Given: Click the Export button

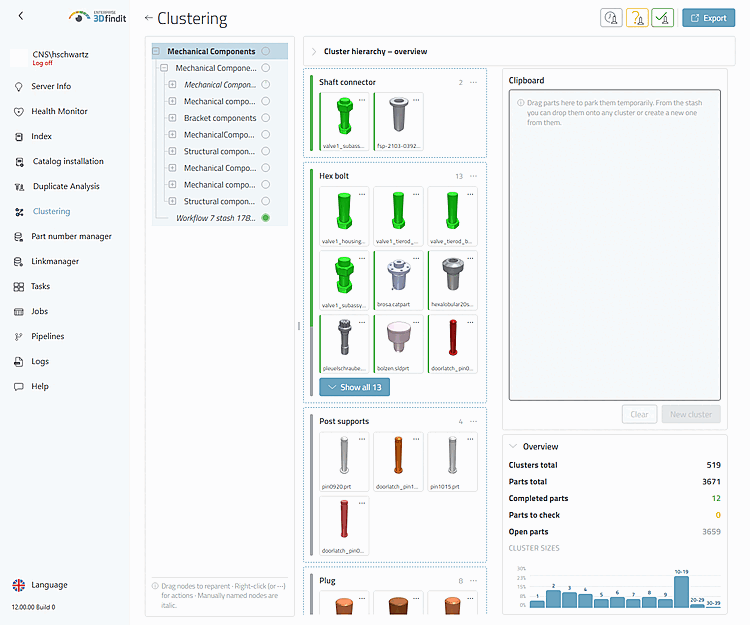Looking at the screenshot, I should point(708,18).
